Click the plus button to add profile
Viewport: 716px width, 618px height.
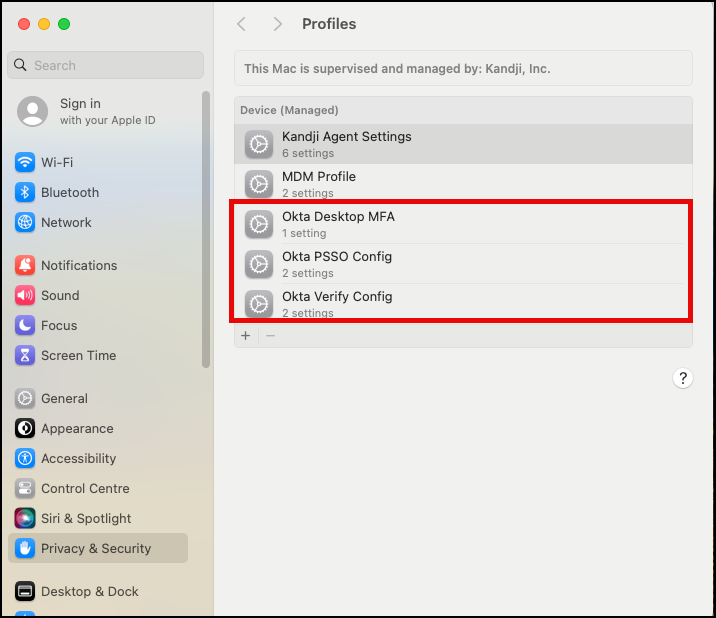click(246, 336)
